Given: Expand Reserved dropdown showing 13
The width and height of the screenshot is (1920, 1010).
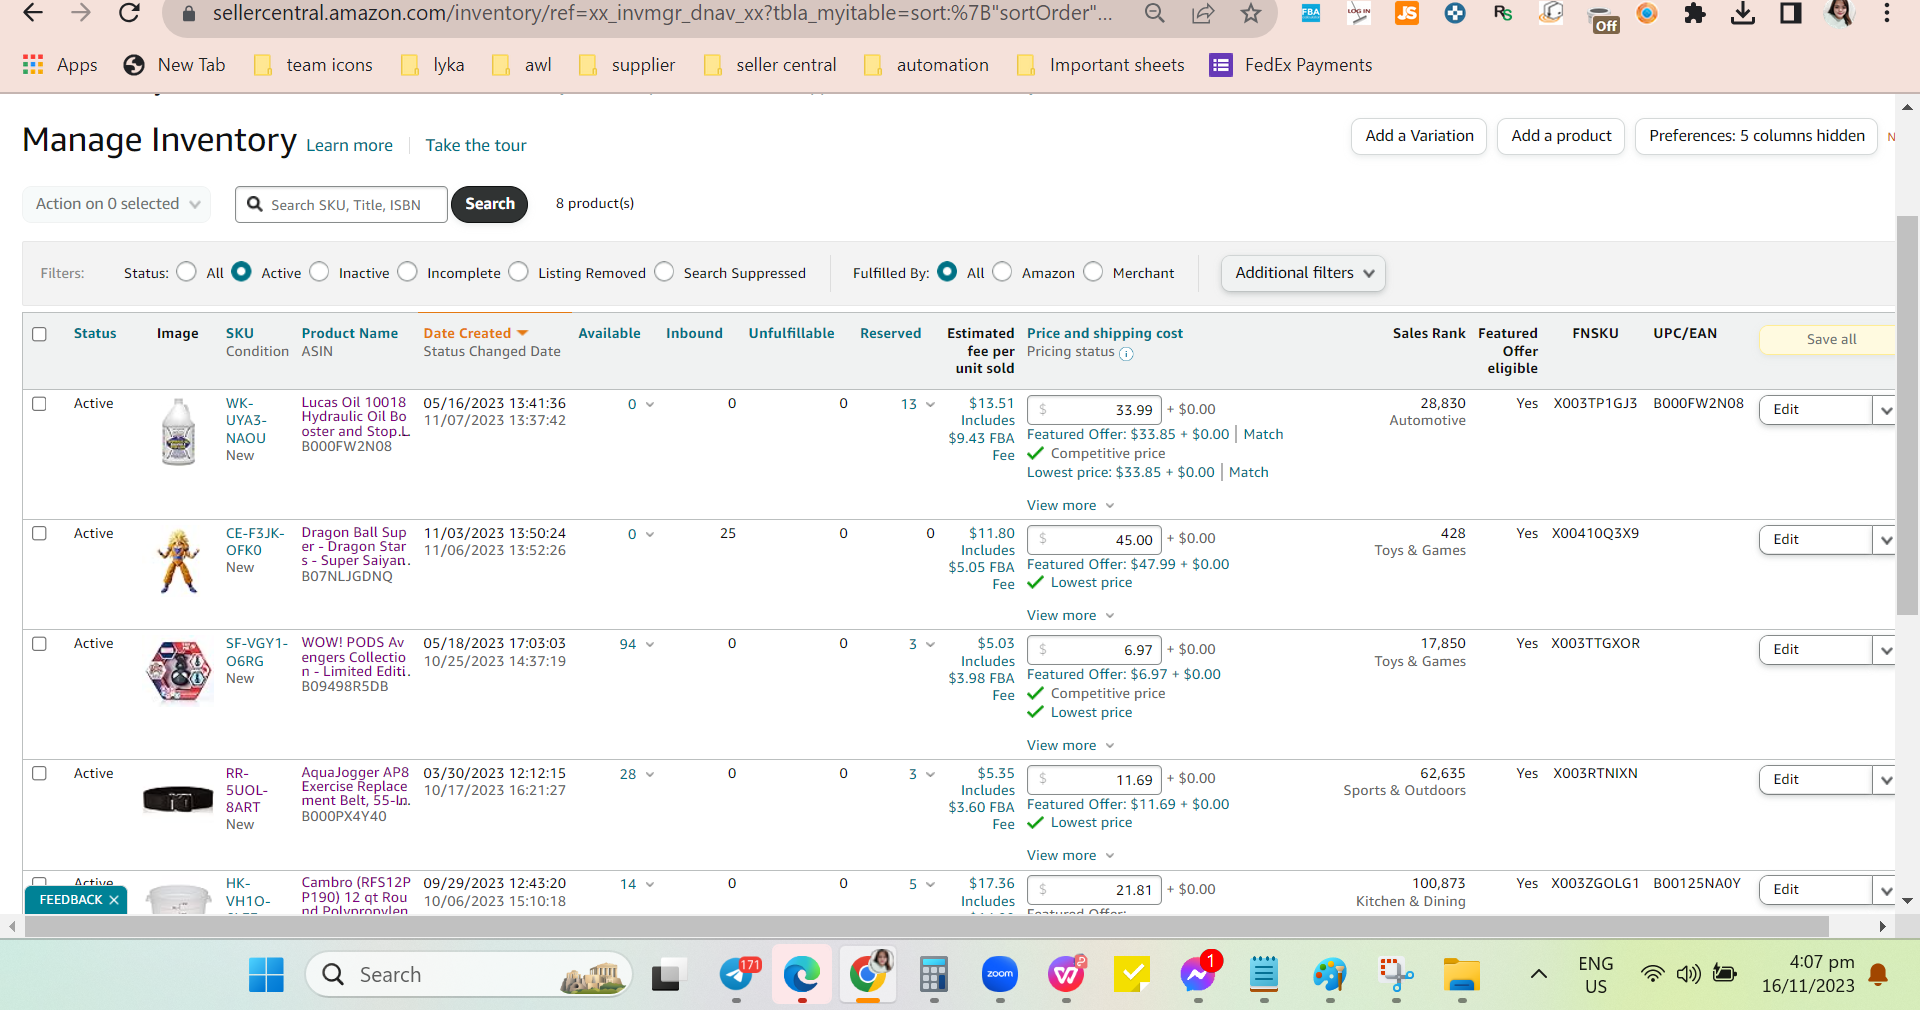Looking at the screenshot, I should point(918,404).
